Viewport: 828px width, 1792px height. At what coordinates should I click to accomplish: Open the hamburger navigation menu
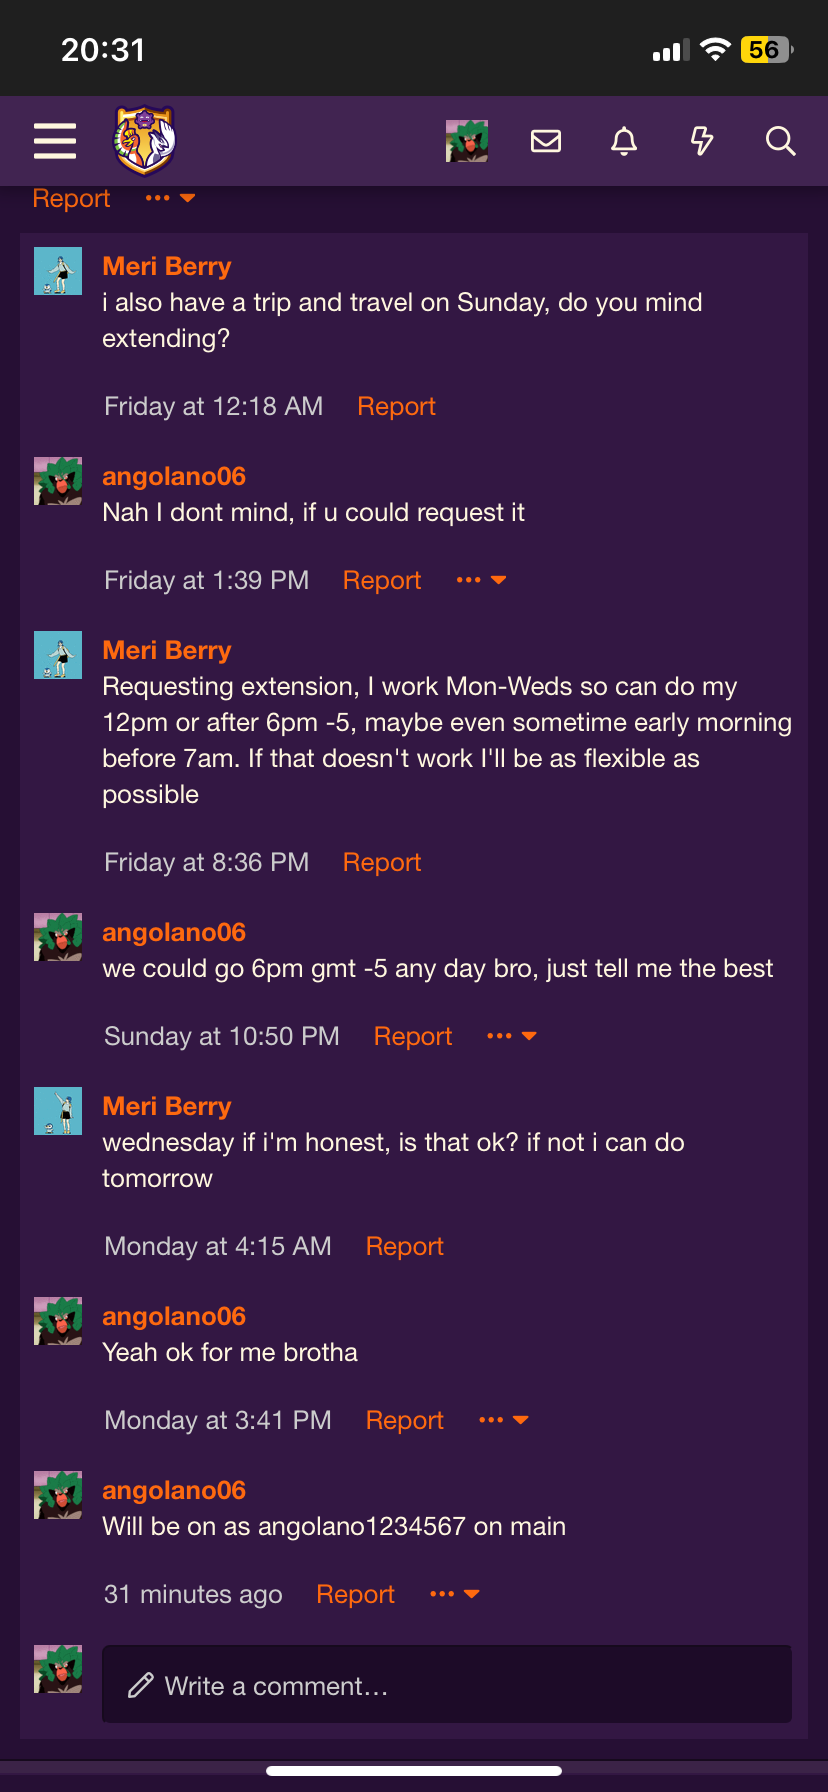click(x=55, y=141)
